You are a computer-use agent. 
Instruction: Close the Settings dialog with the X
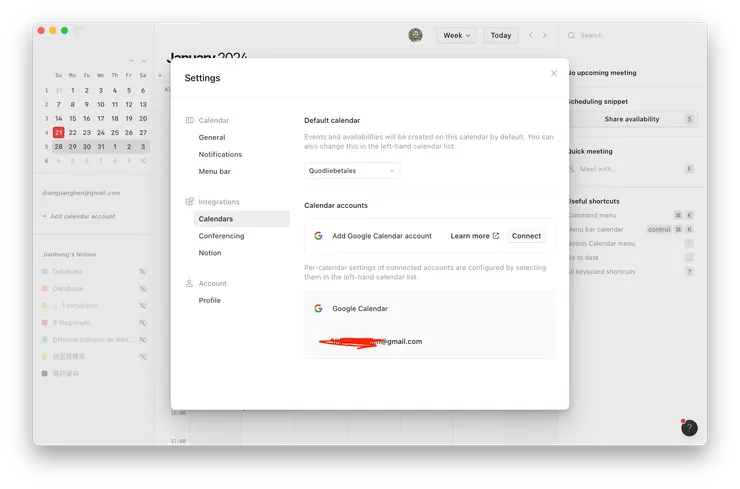pyautogui.click(x=554, y=73)
